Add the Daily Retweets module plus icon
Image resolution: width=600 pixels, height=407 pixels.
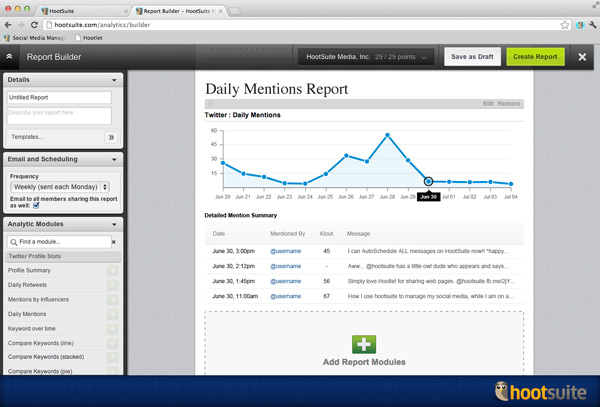pyautogui.click(x=112, y=285)
